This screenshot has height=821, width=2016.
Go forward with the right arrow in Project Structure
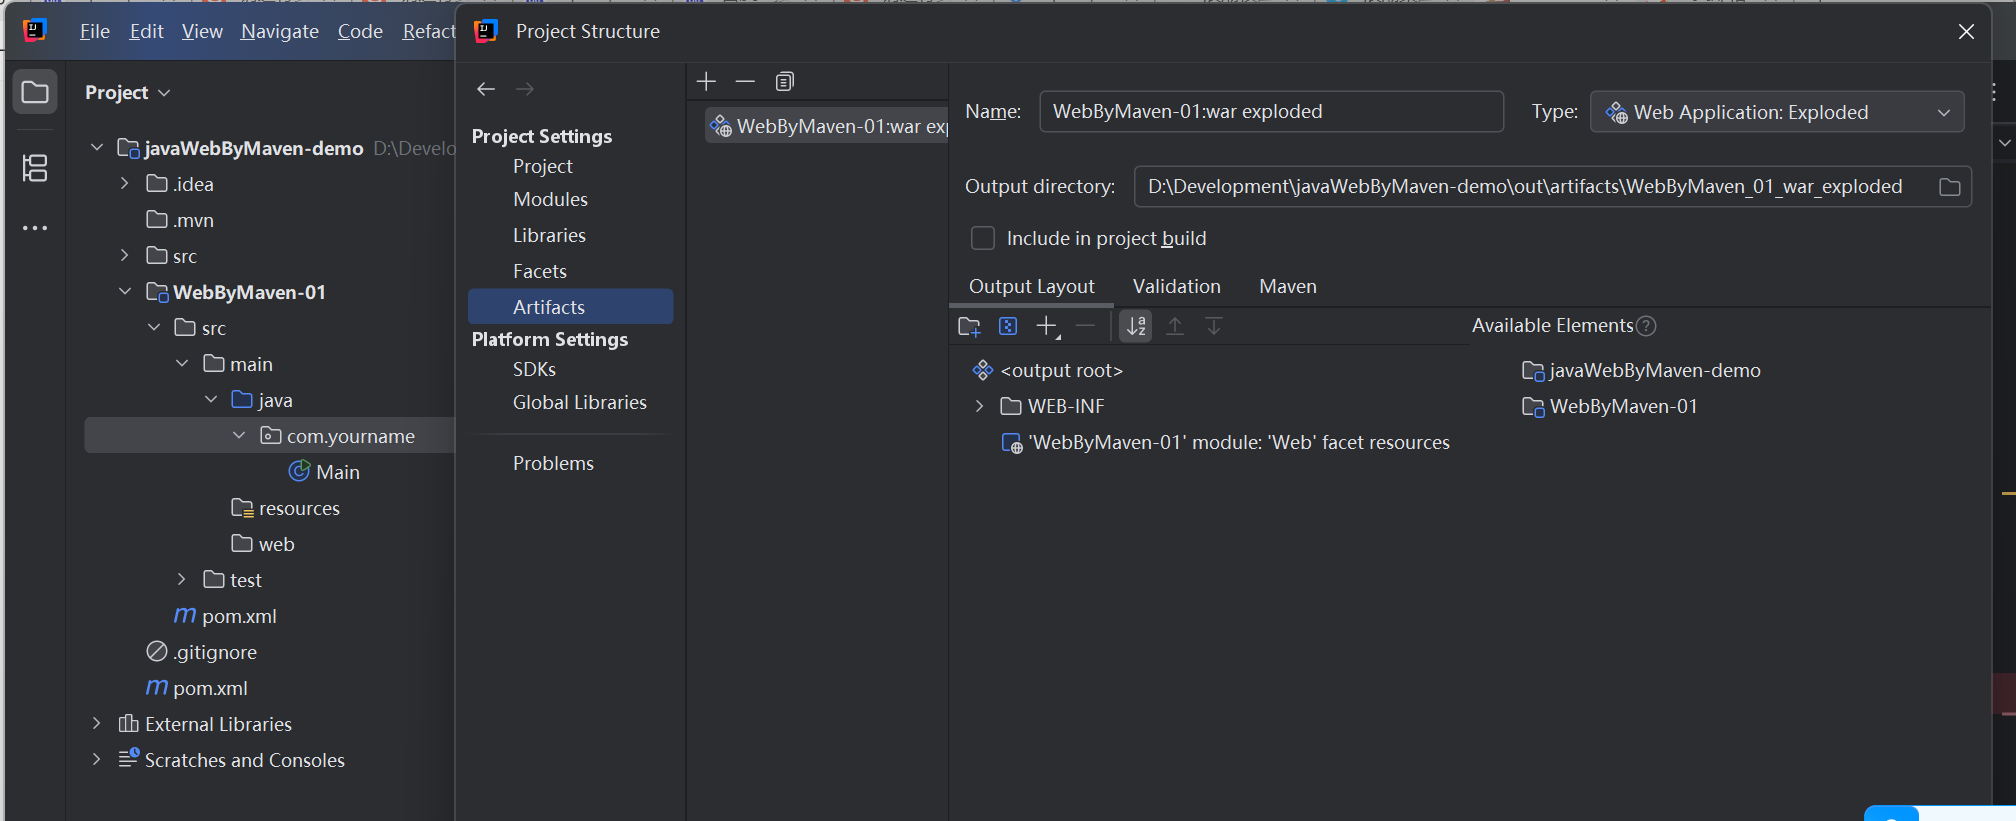click(525, 89)
